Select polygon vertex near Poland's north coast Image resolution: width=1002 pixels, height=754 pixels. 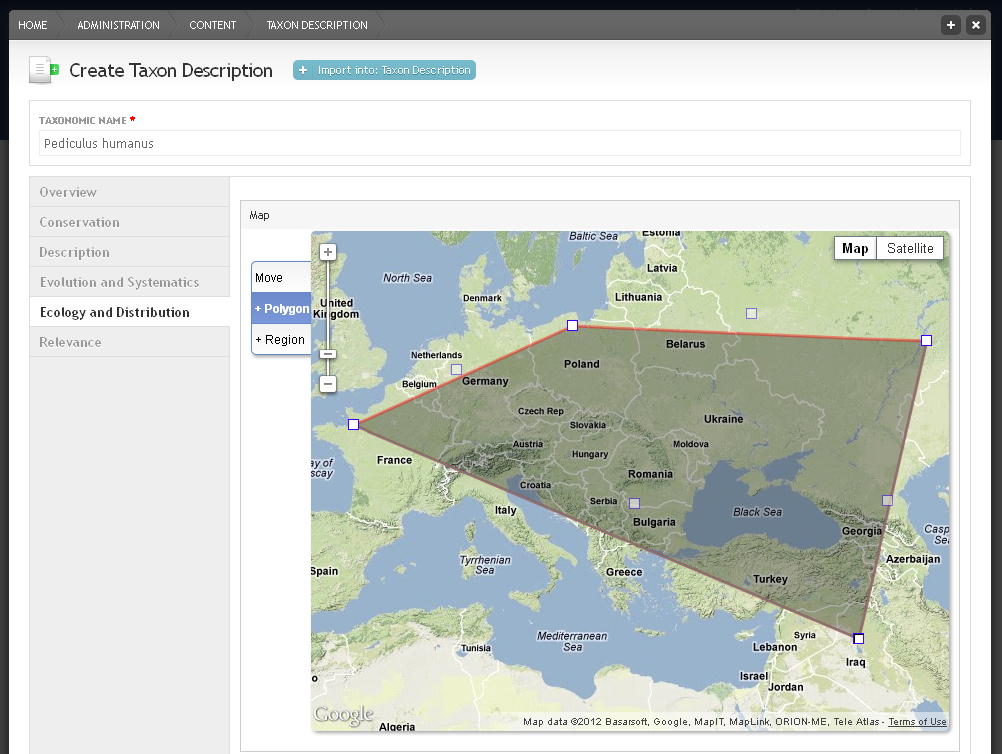click(x=573, y=326)
